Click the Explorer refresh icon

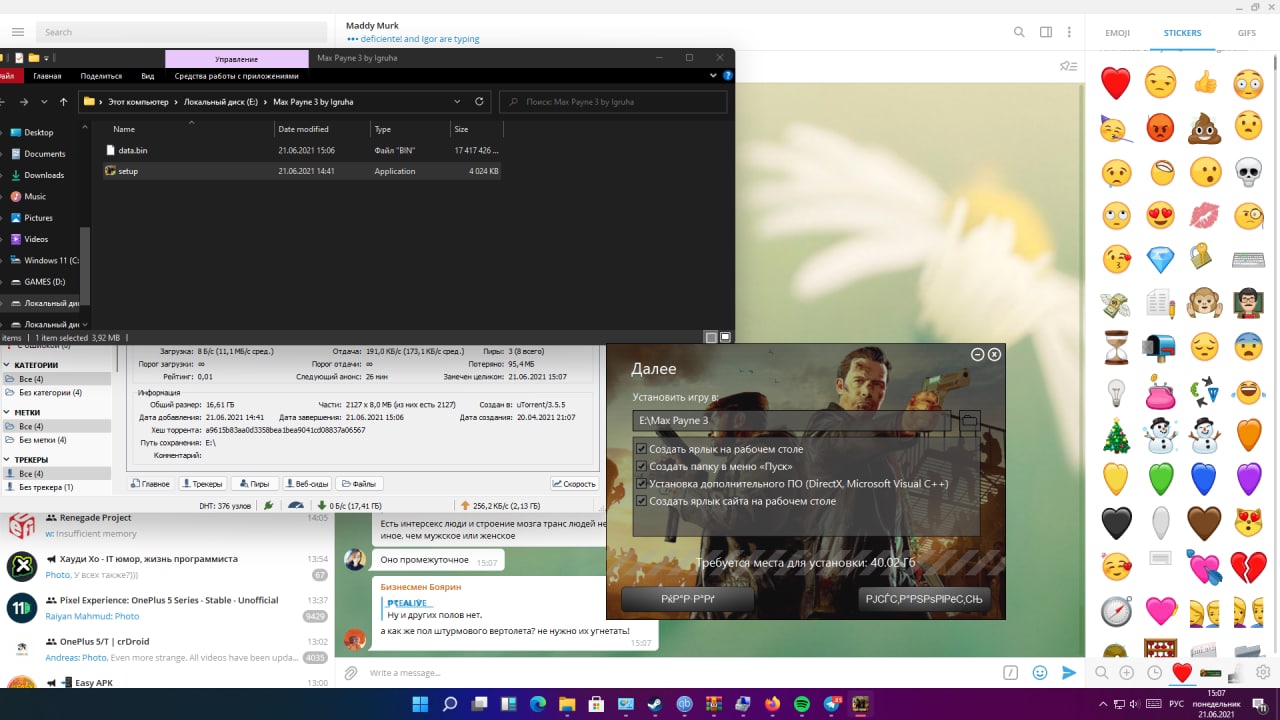coord(479,101)
